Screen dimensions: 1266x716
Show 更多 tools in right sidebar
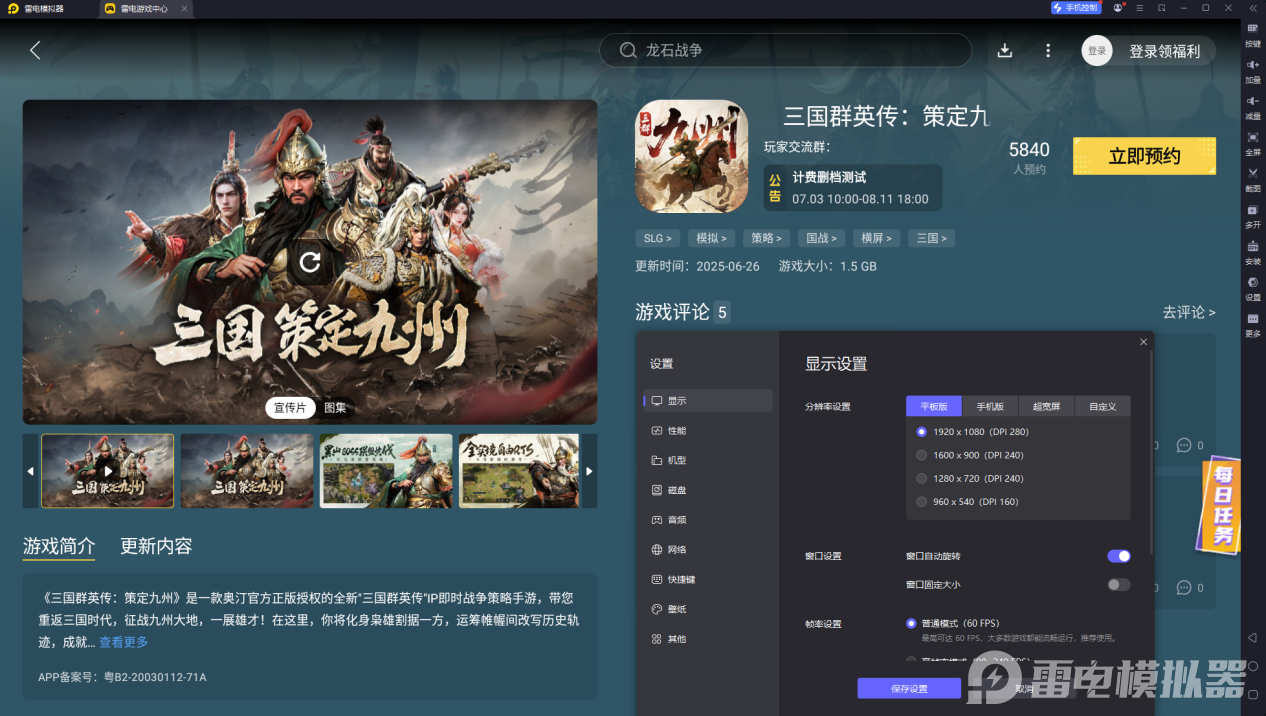point(1253,324)
